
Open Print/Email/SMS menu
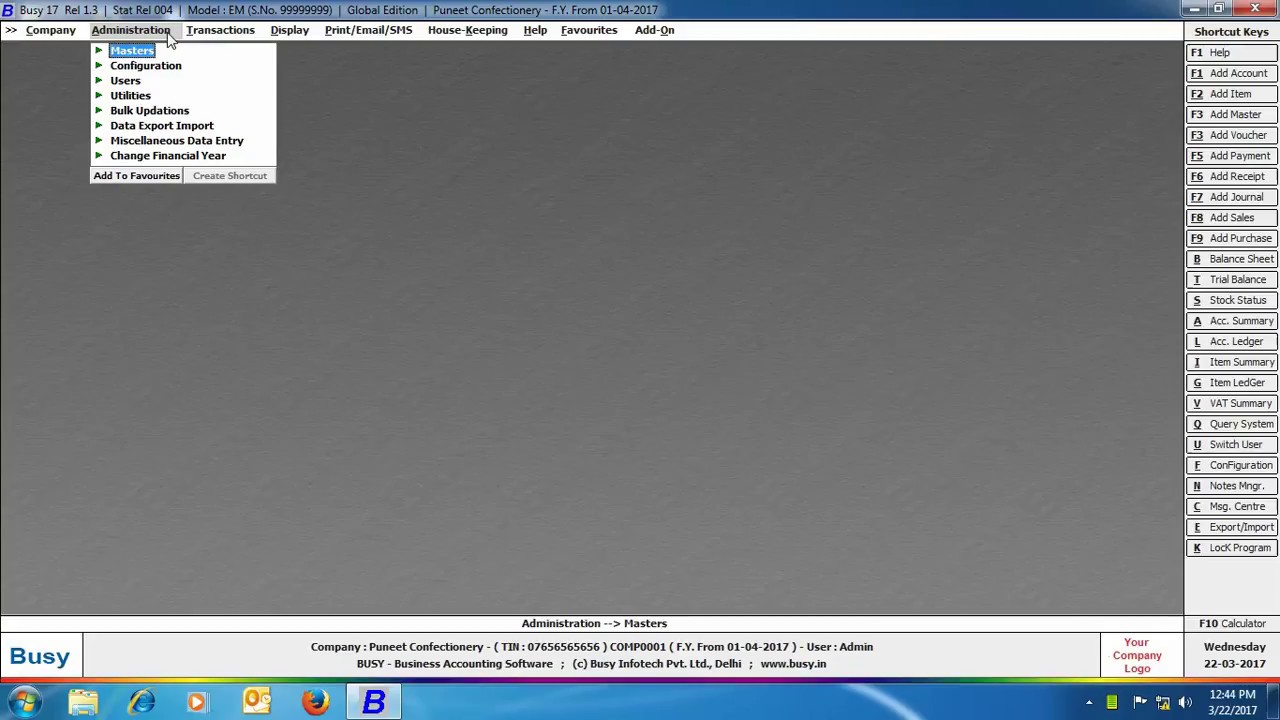pos(368,30)
